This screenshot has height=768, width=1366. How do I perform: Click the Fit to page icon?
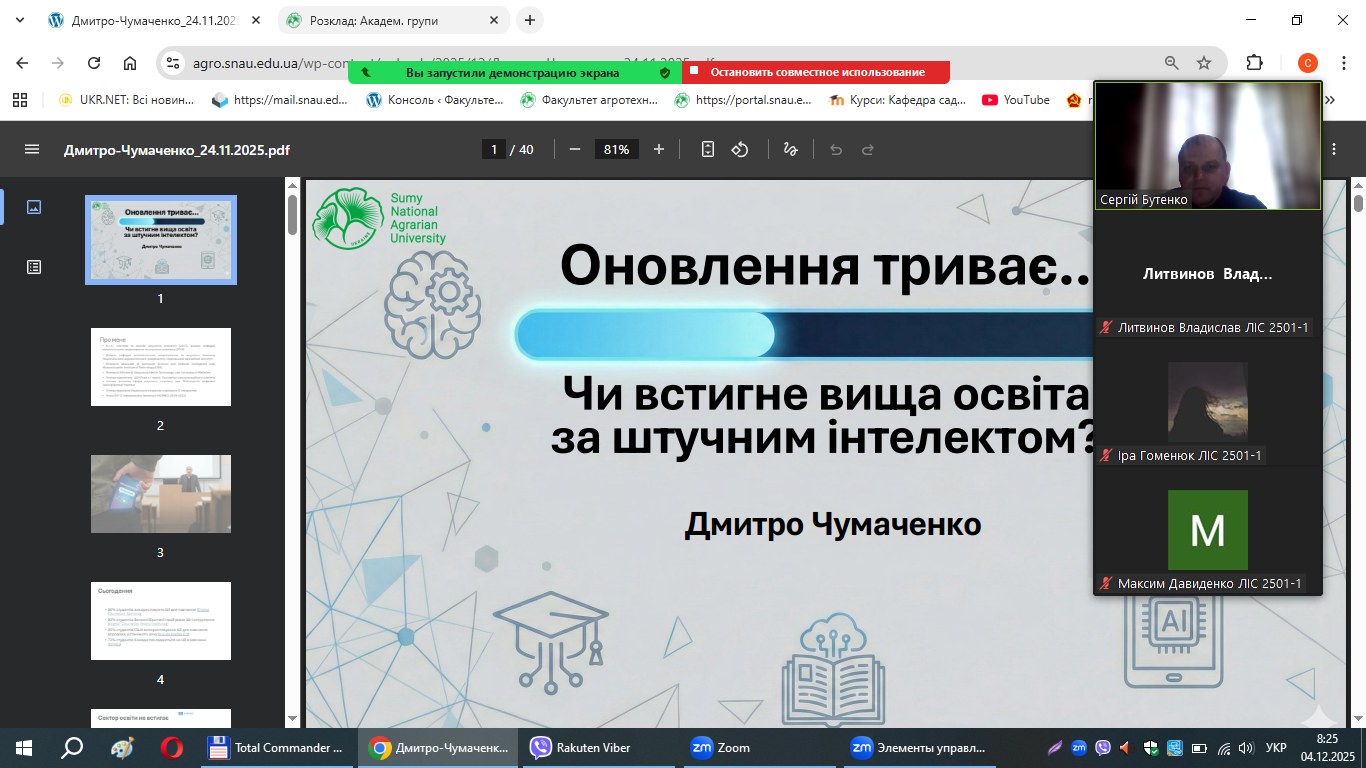click(708, 149)
